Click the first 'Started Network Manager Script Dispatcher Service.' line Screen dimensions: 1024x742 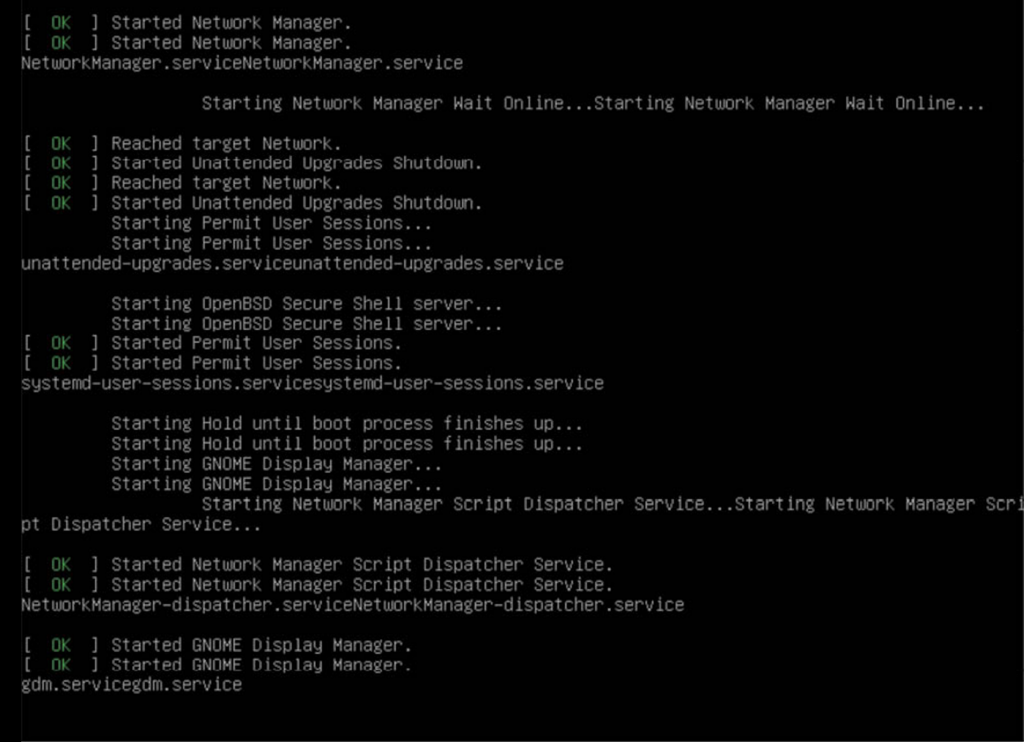coord(362,565)
